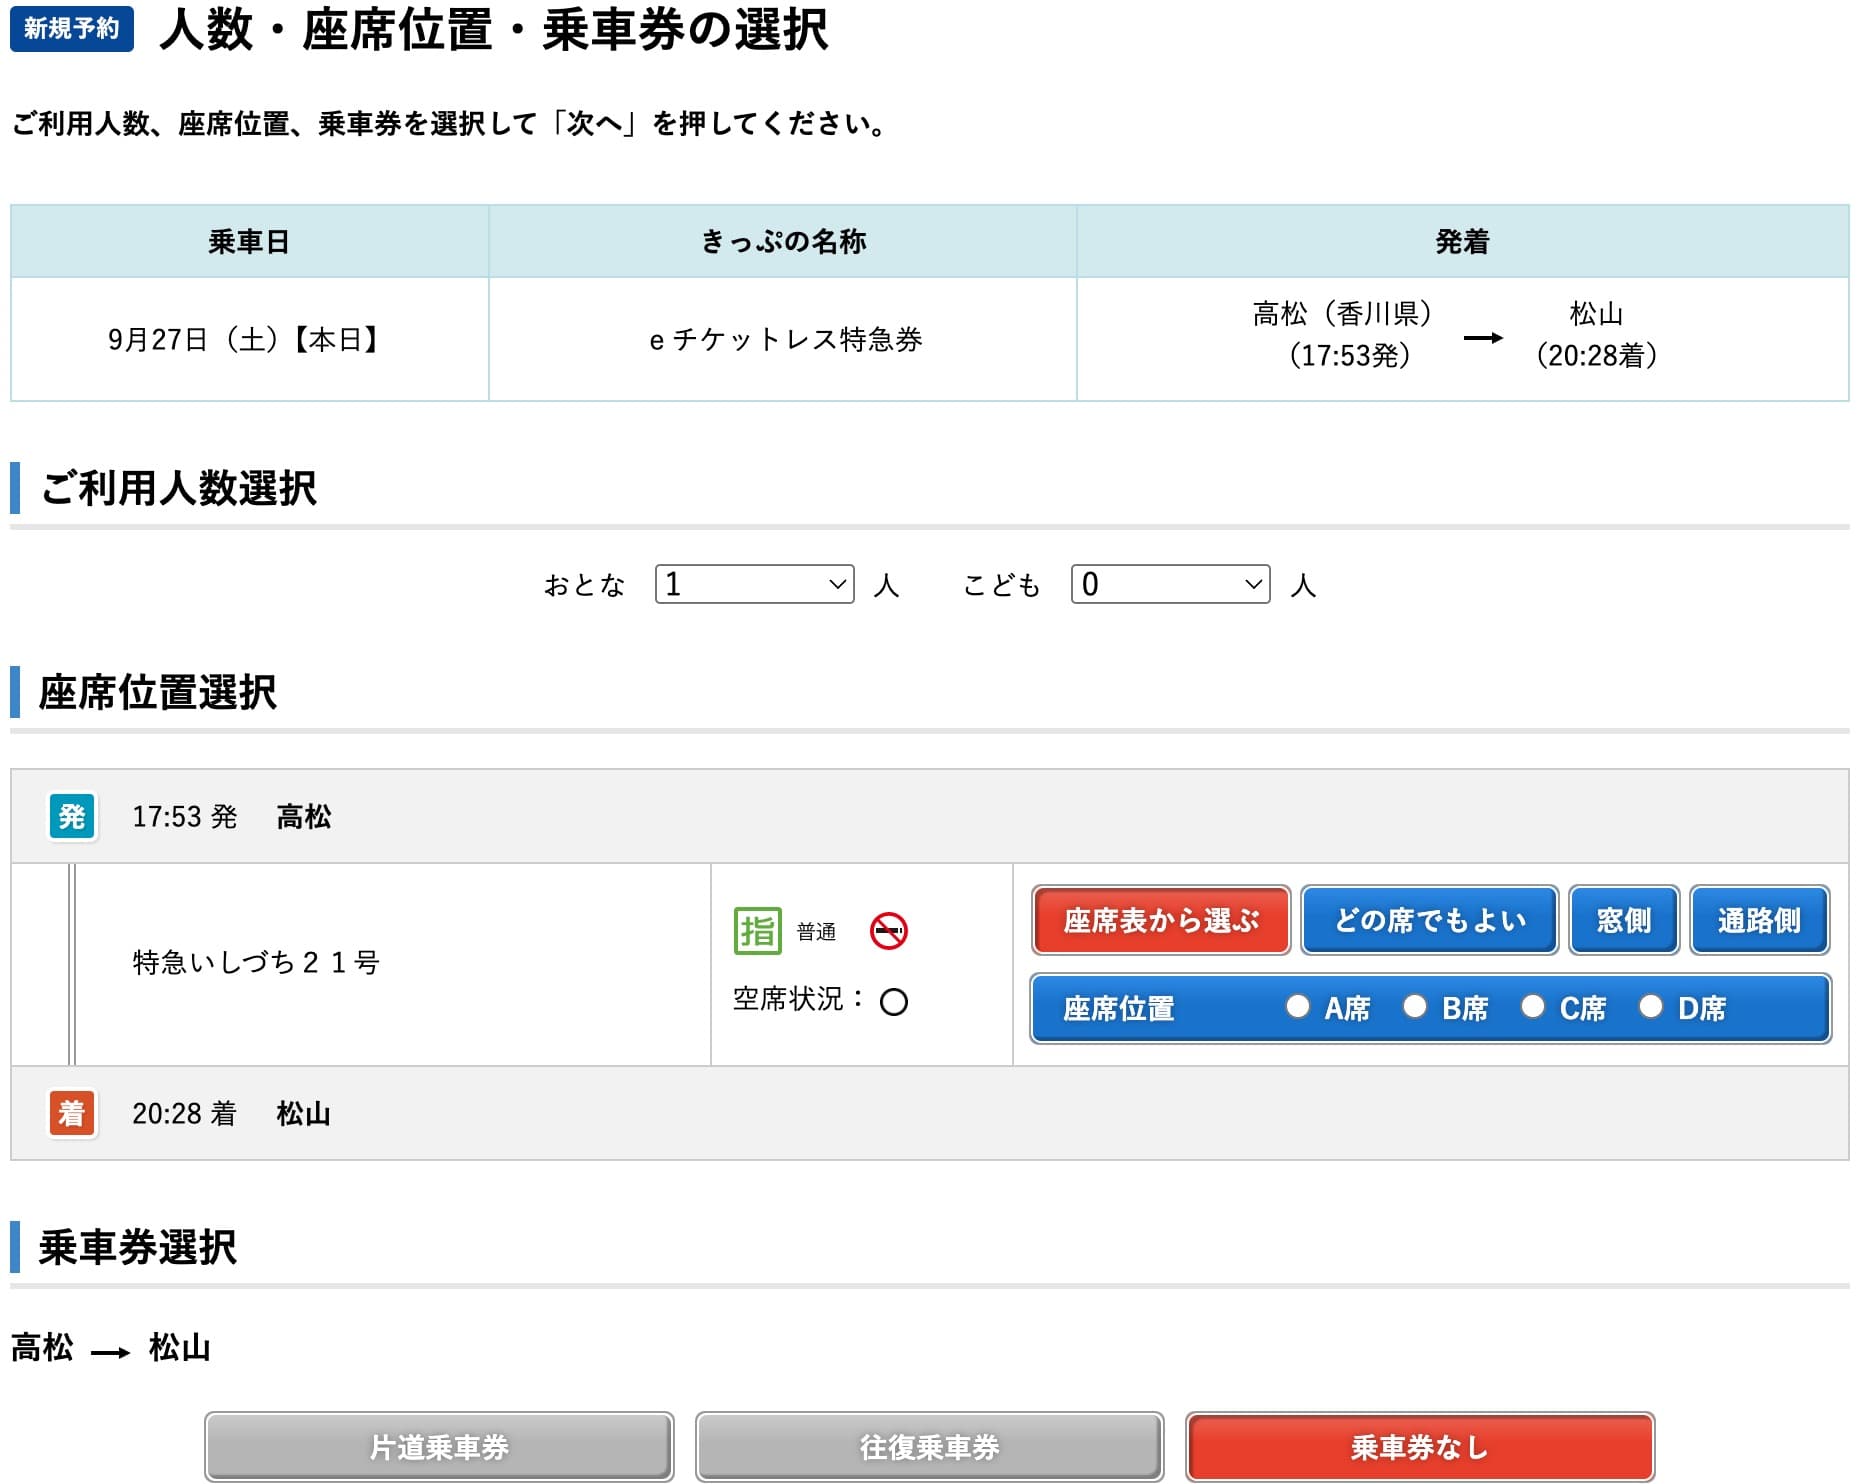Click the eチケットレス特急券 ticket name cell
1862x1484 pixels.
pos(783,339)
